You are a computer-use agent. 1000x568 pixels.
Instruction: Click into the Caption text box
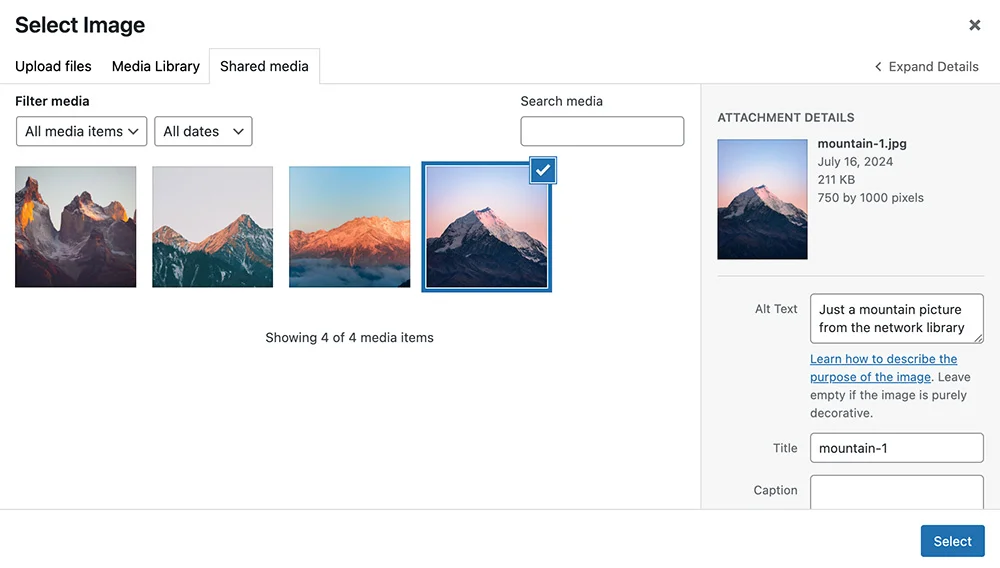tap(896, 491)
